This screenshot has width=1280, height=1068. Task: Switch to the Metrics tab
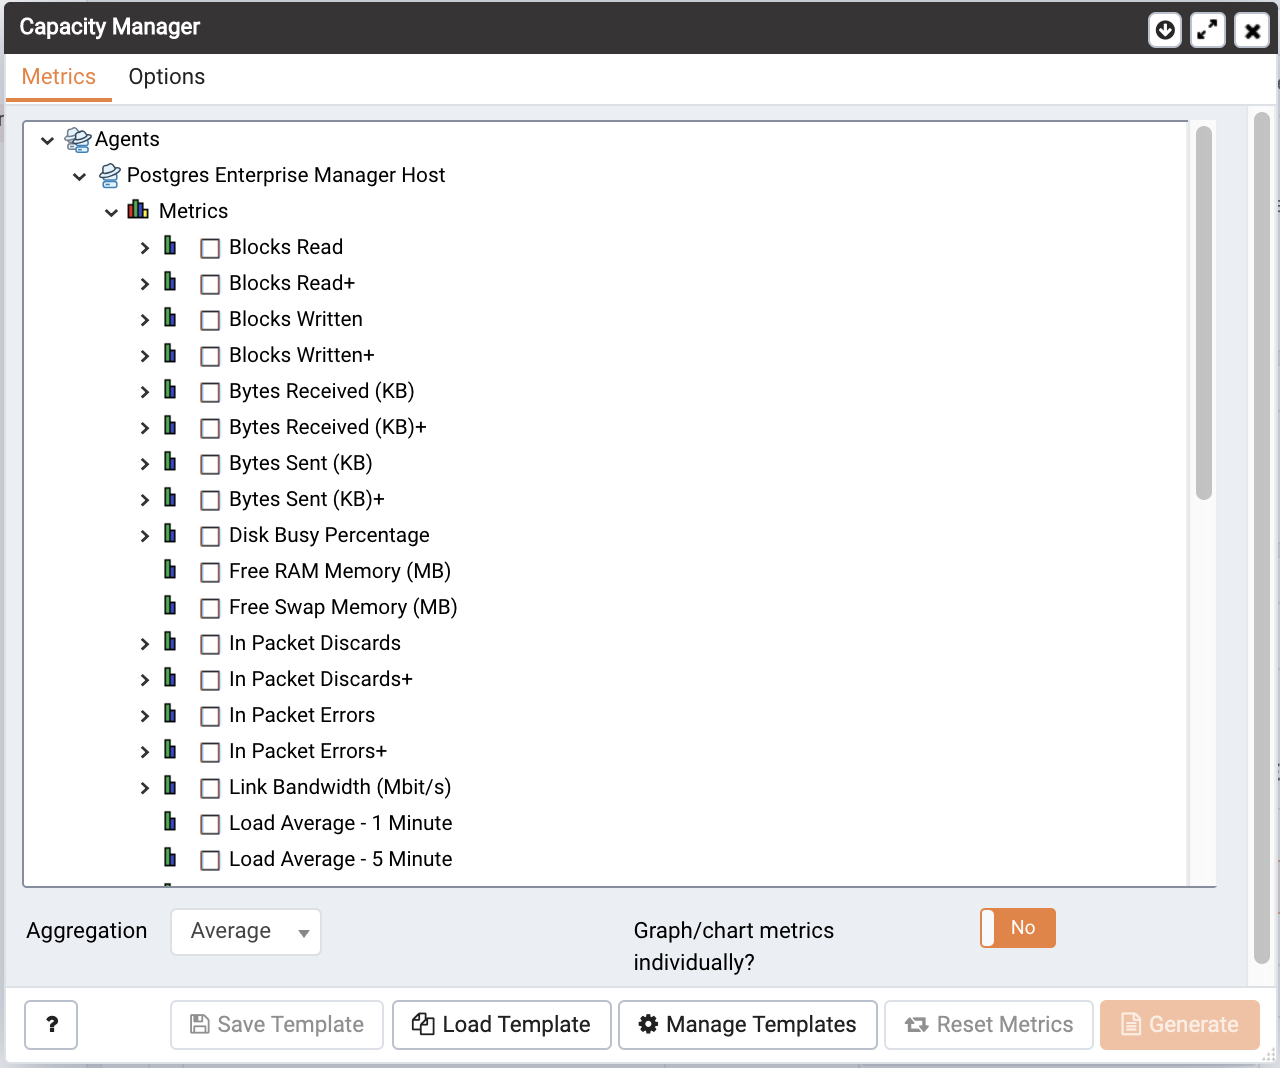pyautogui.click(x=59, y=77)
